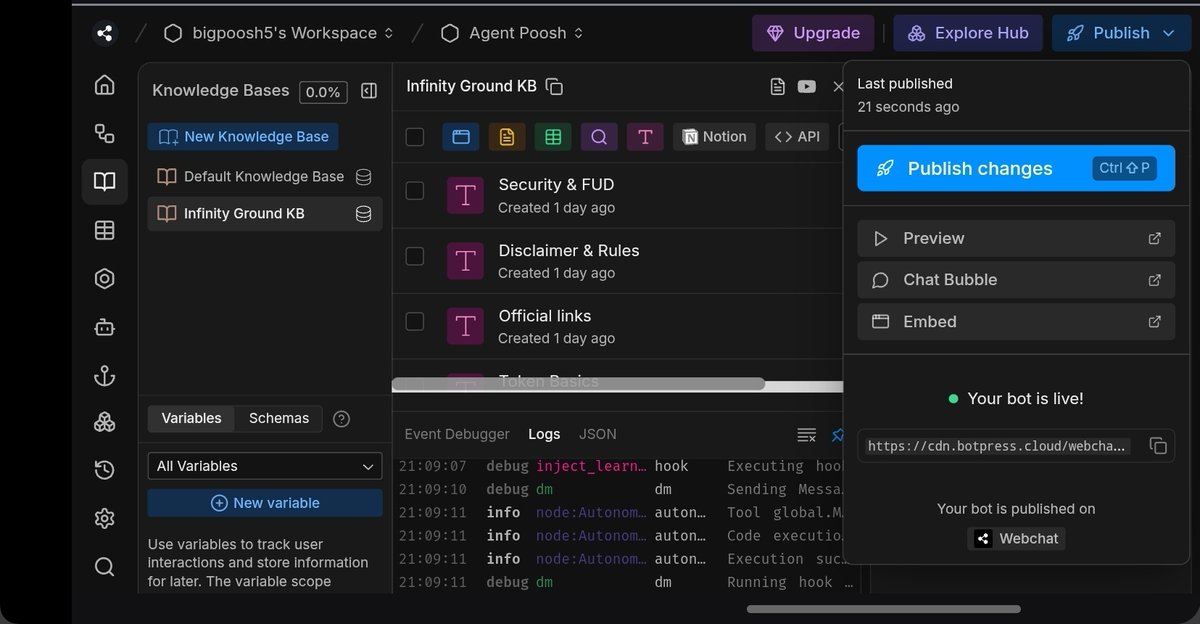1200x624 pixels.
Task: Add a table source with green icon
Action: [x=553, y=137]
